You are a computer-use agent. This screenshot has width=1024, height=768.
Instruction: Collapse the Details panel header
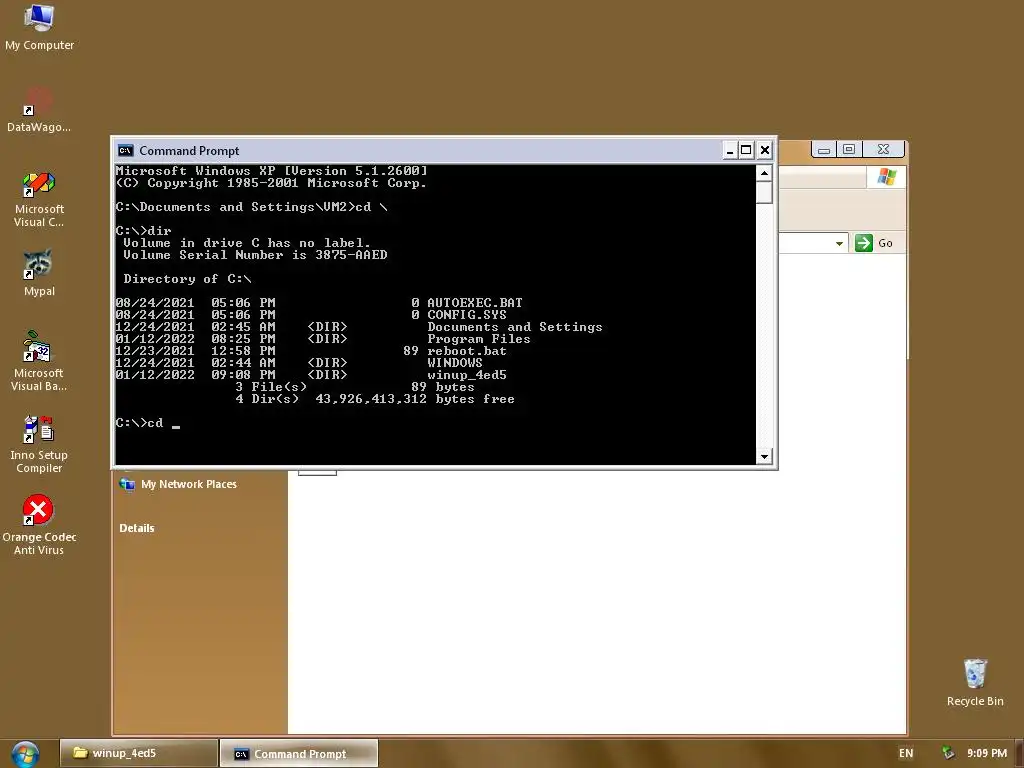click(136, 528)
